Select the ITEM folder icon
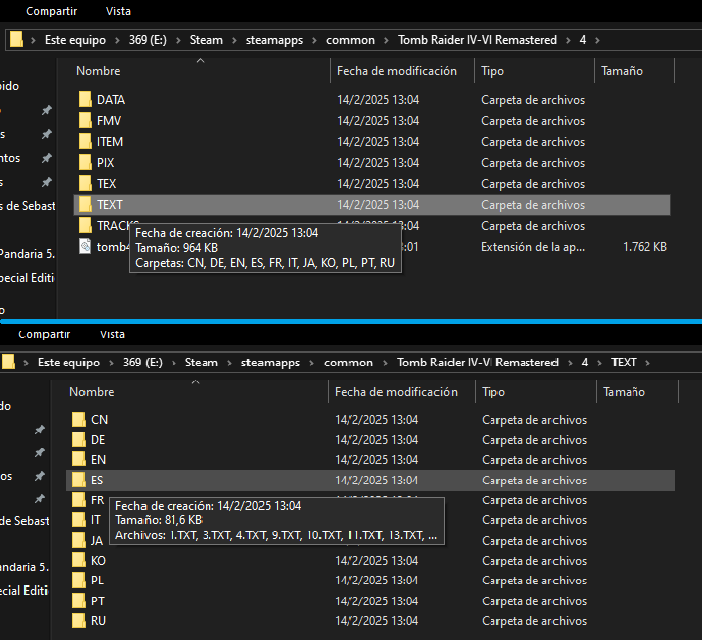702x640 pixels. (85, 141)
